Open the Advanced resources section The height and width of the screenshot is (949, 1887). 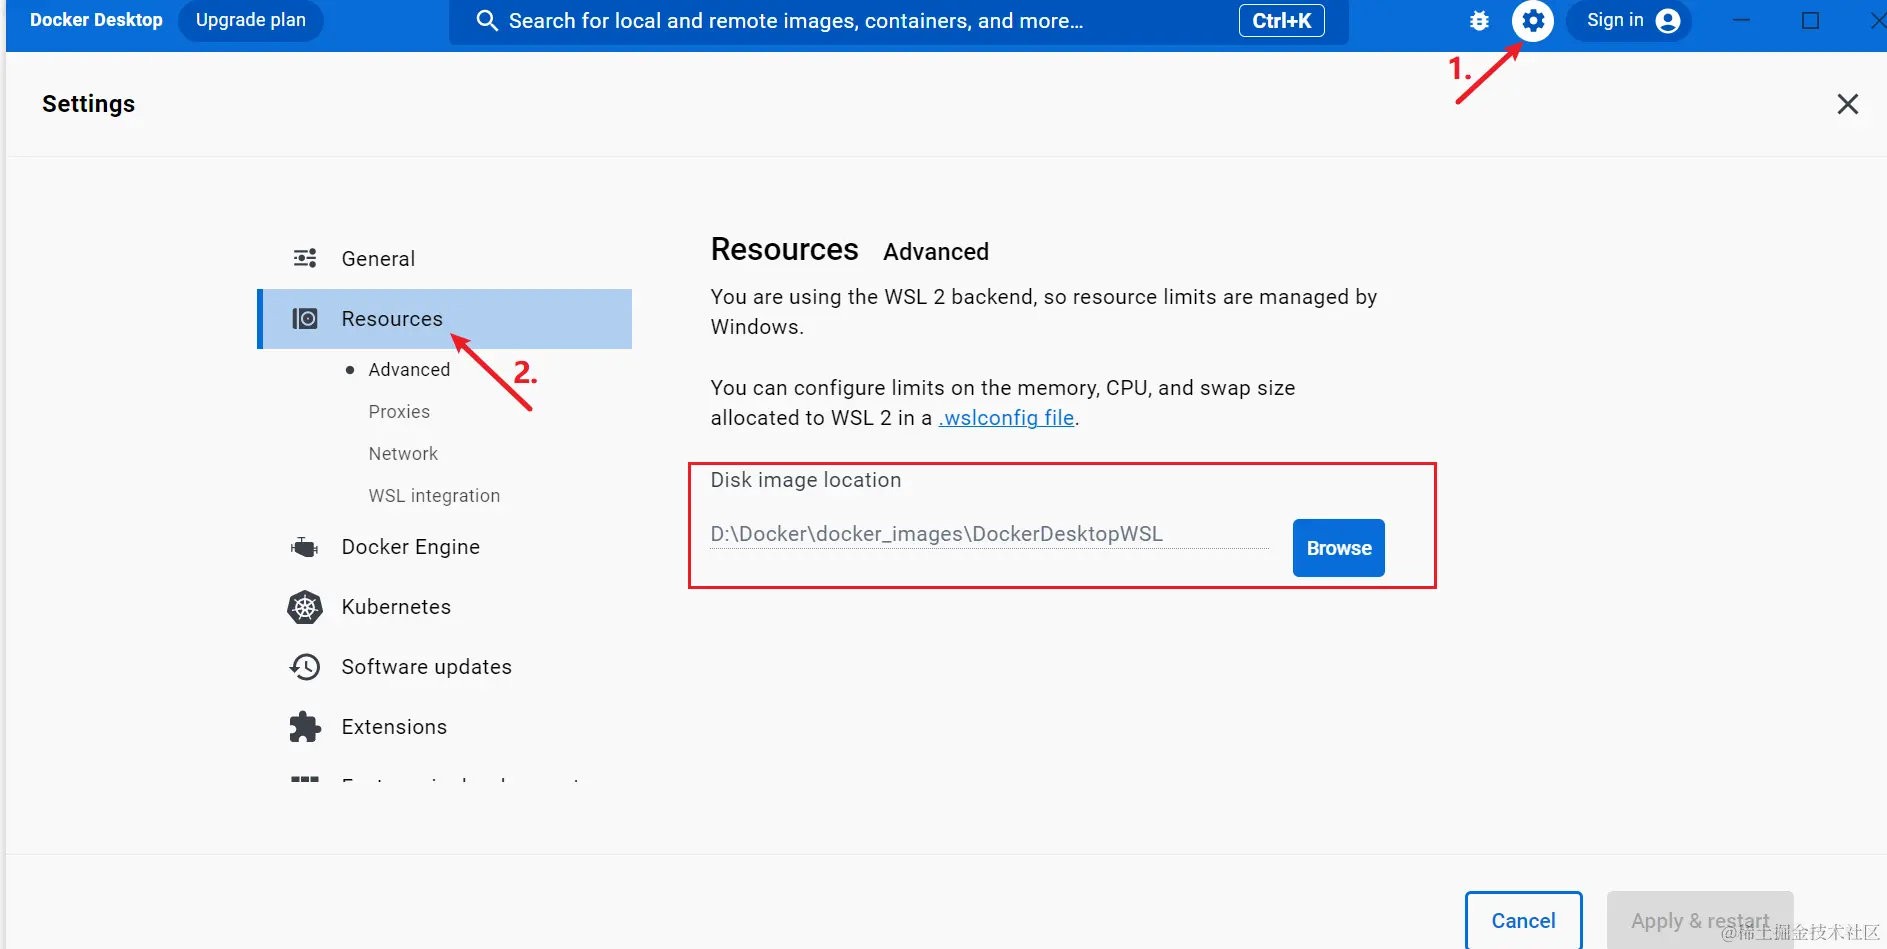tap(409, 370)
